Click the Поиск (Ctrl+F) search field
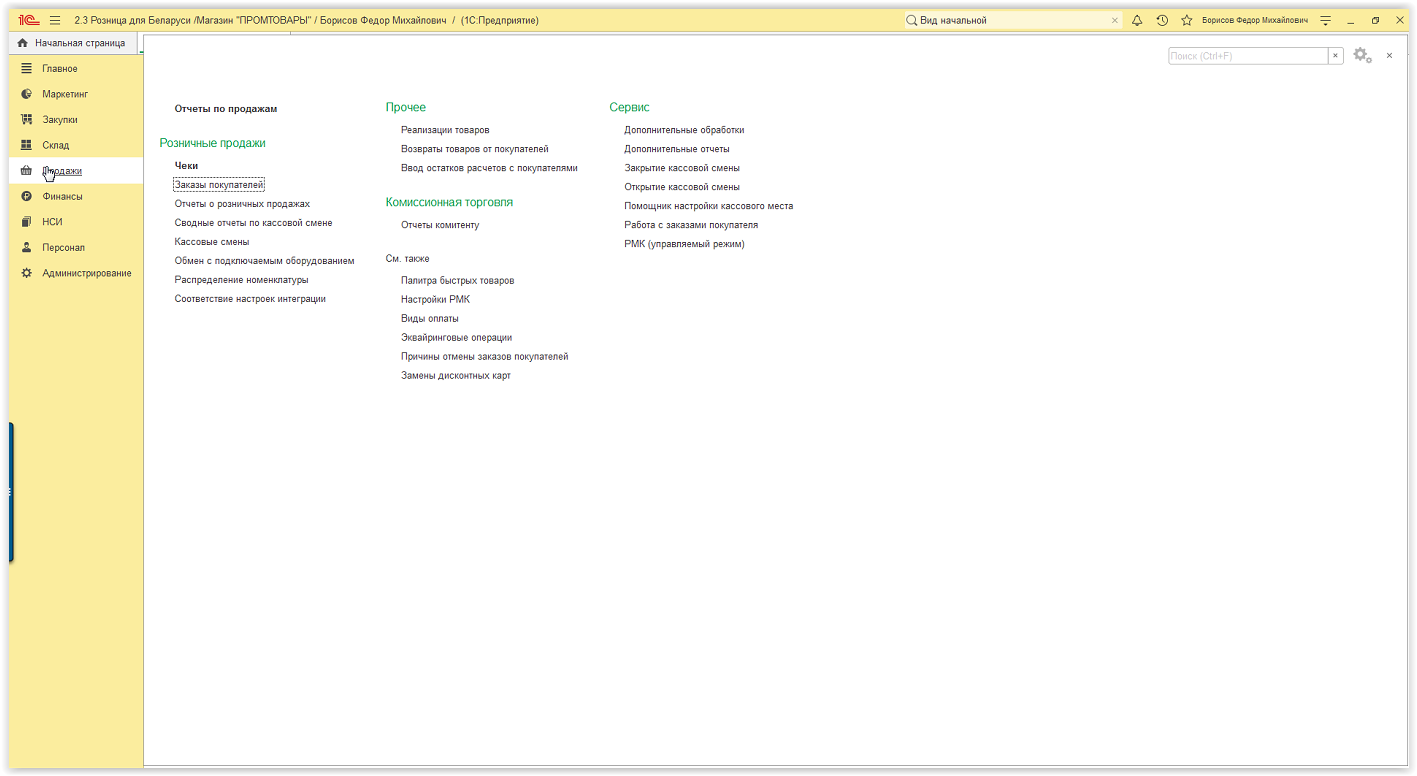This screenshot has height=776, width=1417. (x=1247, y=56)
